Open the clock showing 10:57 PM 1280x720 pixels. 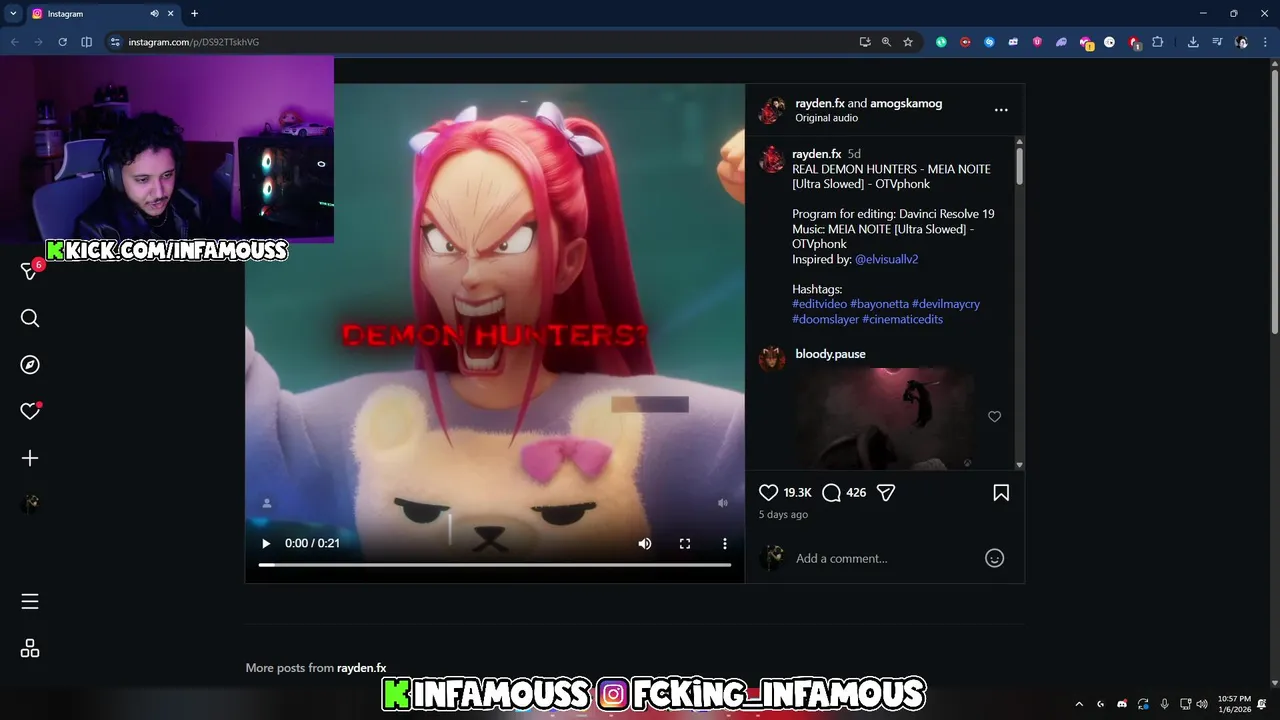(1234, 704)
